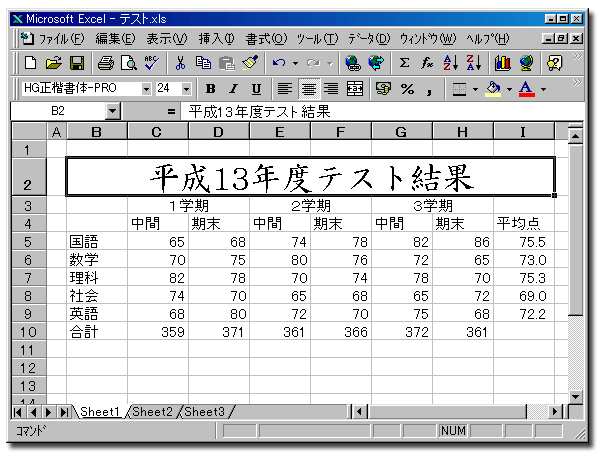Viewport: 600px width, 456px height.
Task: Open Print Preview magnifier icon
Action: tap(129, 63)
